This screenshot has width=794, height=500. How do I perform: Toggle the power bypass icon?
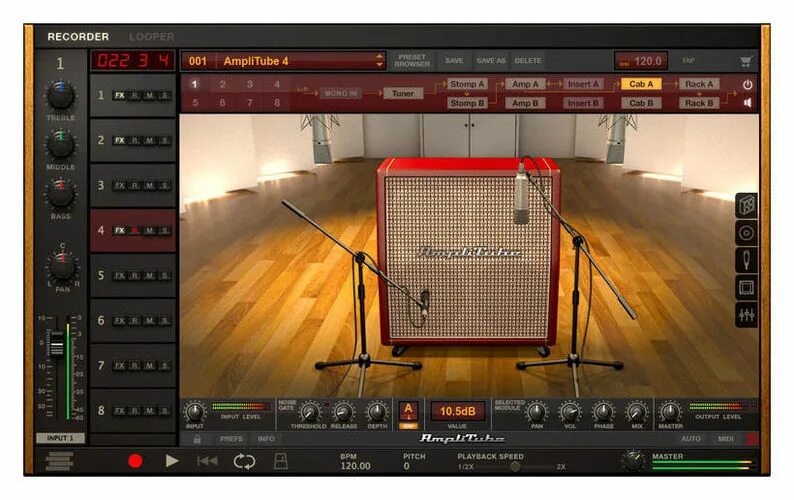click(x=747, y=85)
